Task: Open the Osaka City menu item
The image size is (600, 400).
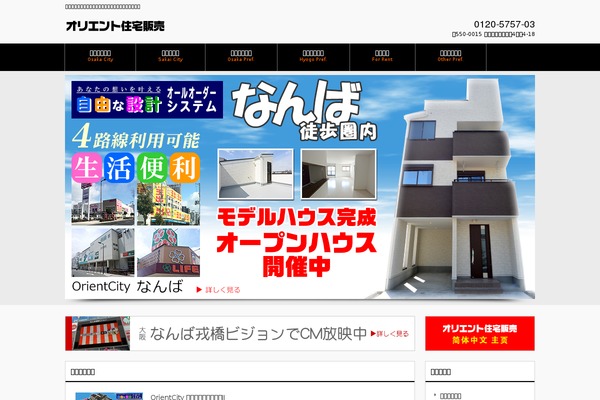Action: click(x=100, y=57)
